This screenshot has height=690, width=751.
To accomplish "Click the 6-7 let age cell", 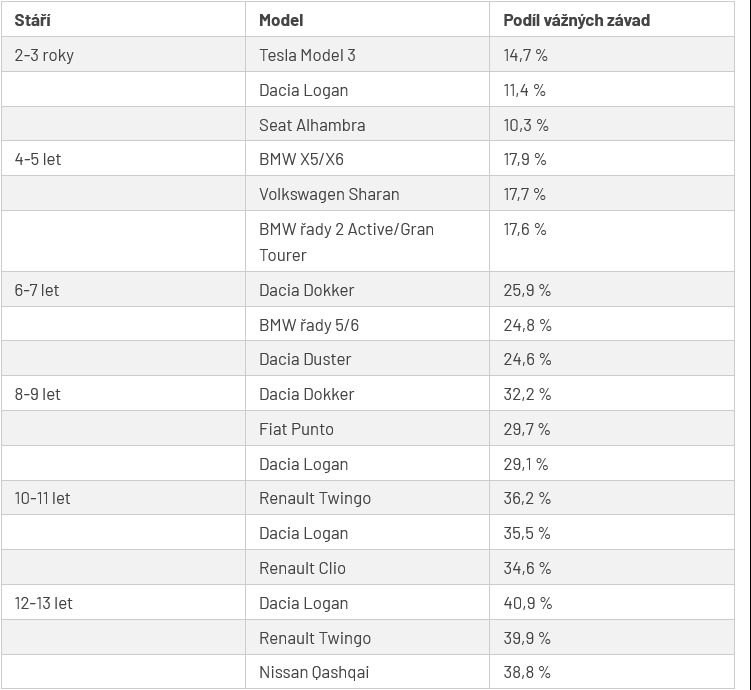I will [x=124, y=289].
